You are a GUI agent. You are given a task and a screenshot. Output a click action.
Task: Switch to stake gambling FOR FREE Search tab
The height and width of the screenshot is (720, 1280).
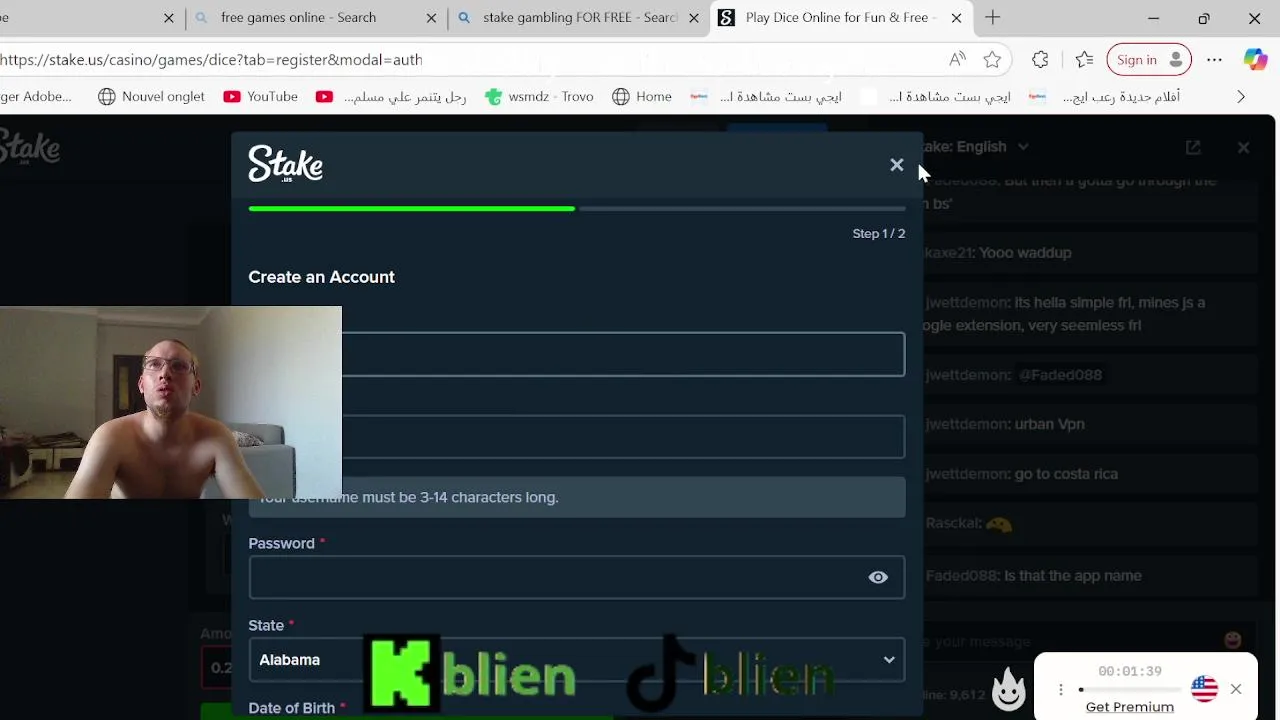[579, 17]
